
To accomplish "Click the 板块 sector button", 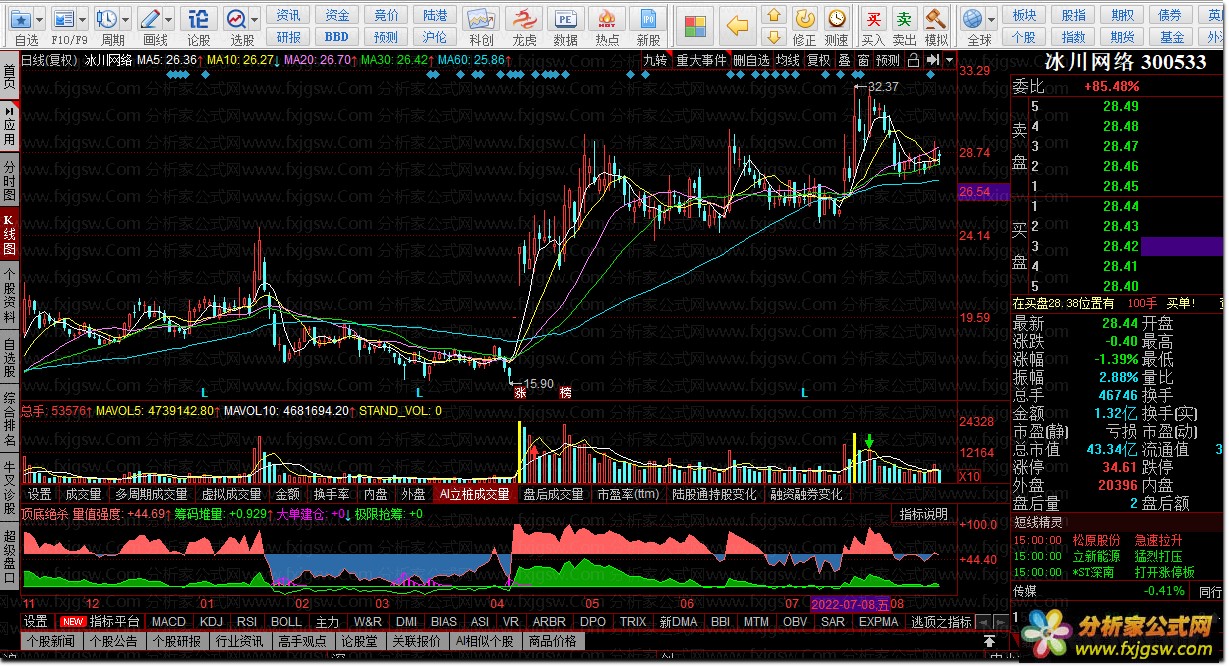I will pyautogui.click(x=1024, y=15).
